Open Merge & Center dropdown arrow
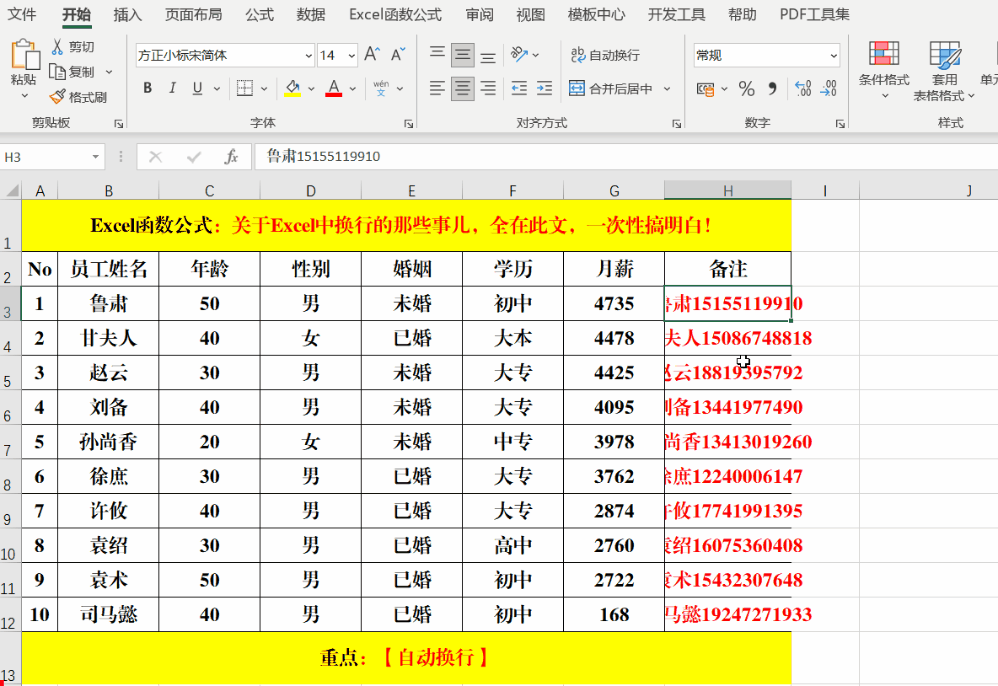 point(667,88)
